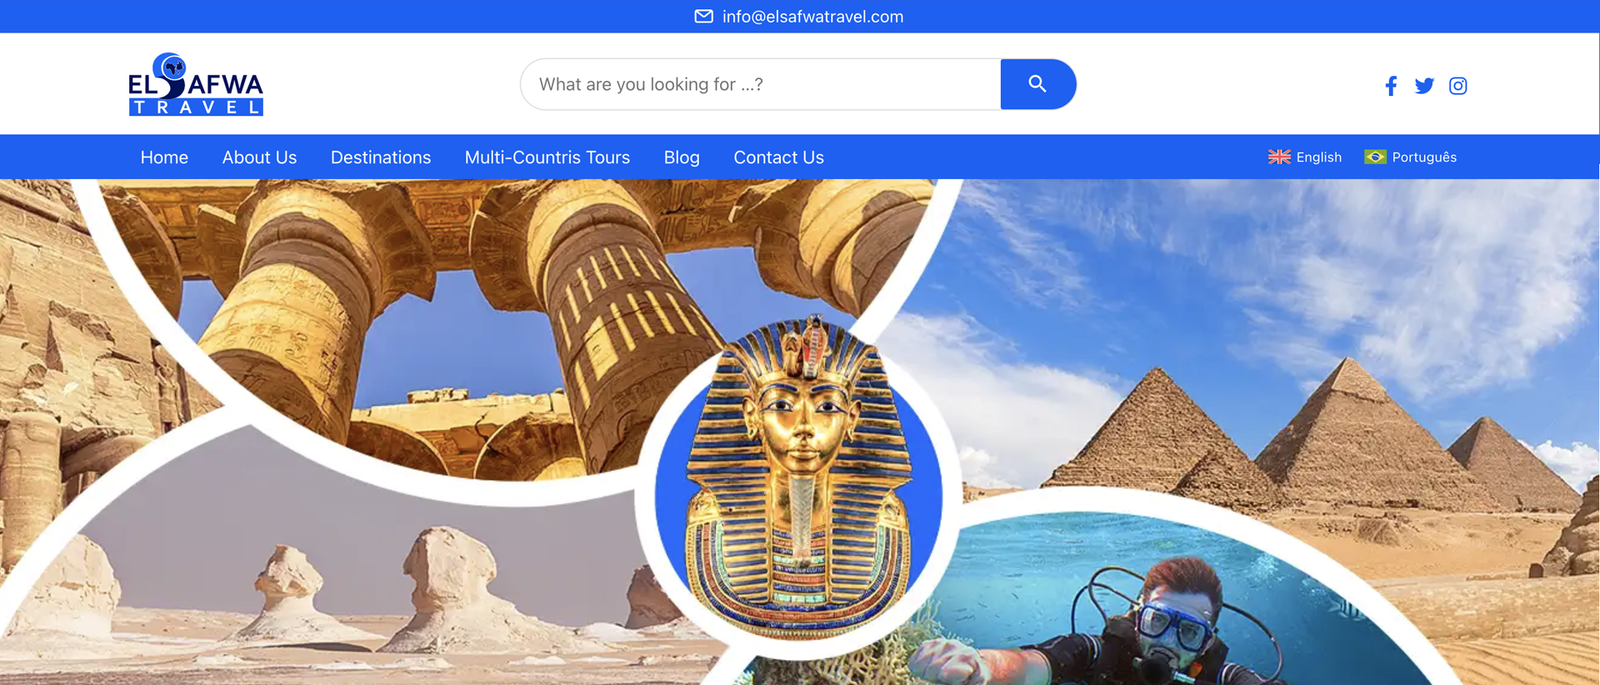
Task: Select Multi-Countris Tours in navigation
Action: (547, 157)
